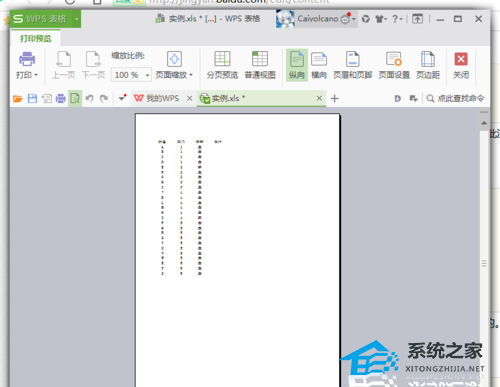Click the export to PDF icon in quick toolbar
Image resolution: width=500 pixels, height=387 pixels.
47,98
